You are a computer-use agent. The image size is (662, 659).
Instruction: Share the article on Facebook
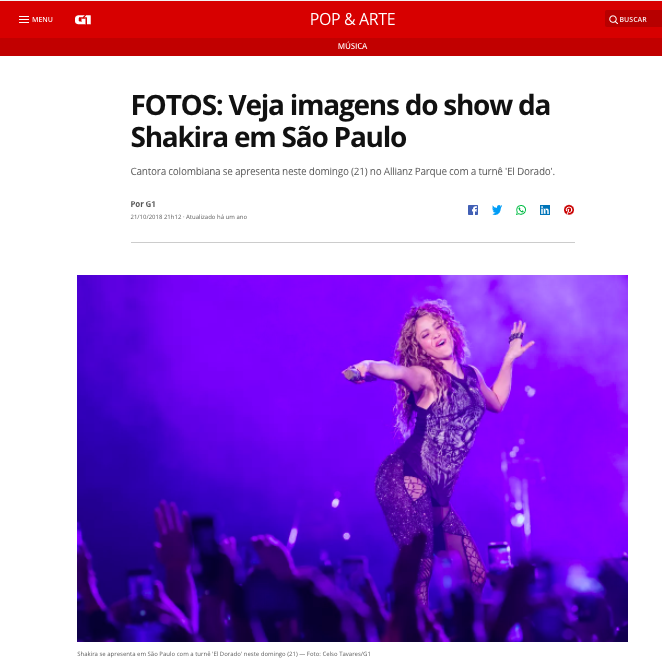click(x=473, y=210)
